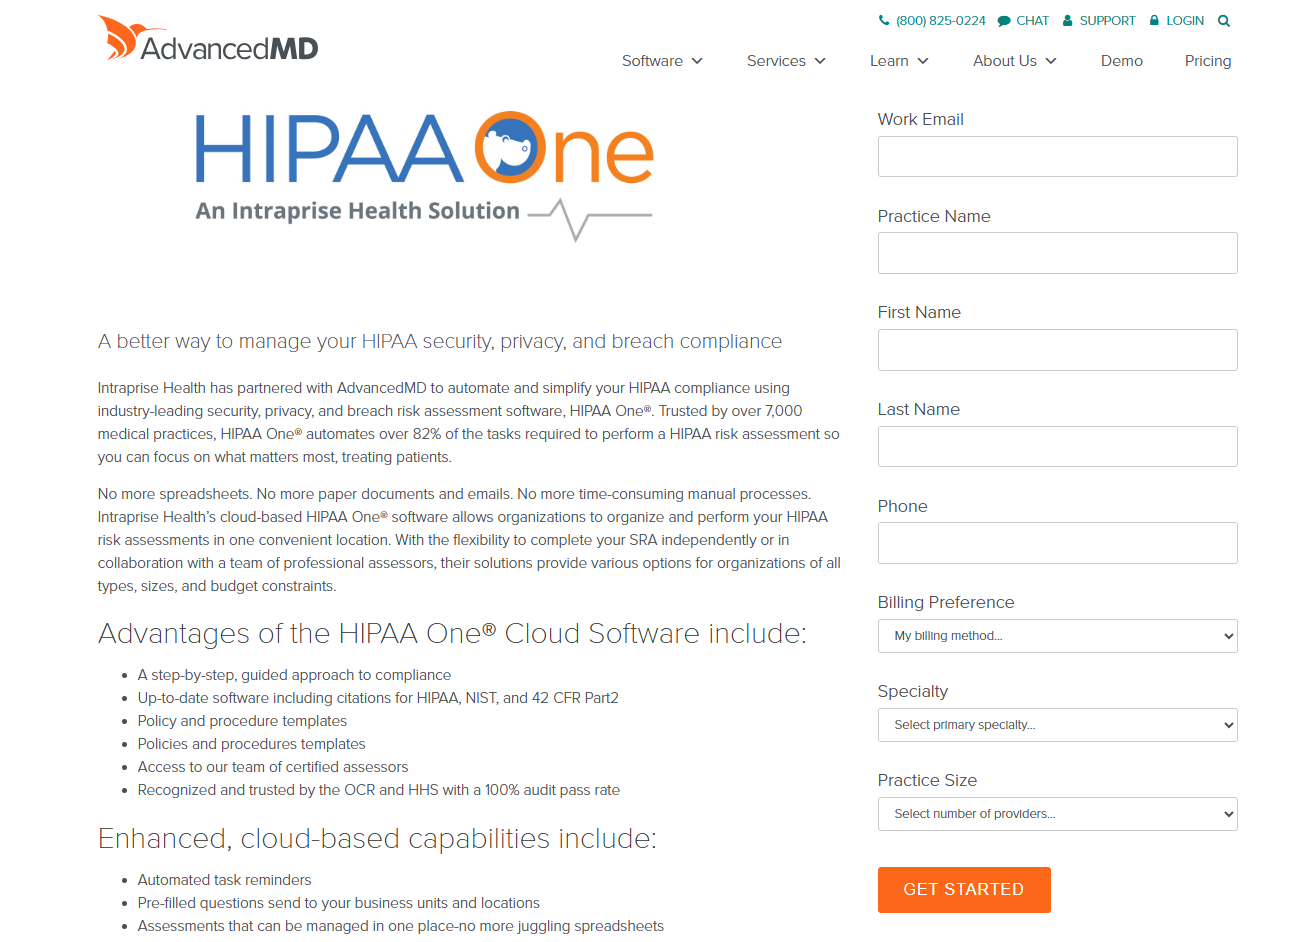Viewport: 1293px width, 942px height.
Task: Submit form with GET STARTED button
Action: pyautogui.click(x=964, y=890)
